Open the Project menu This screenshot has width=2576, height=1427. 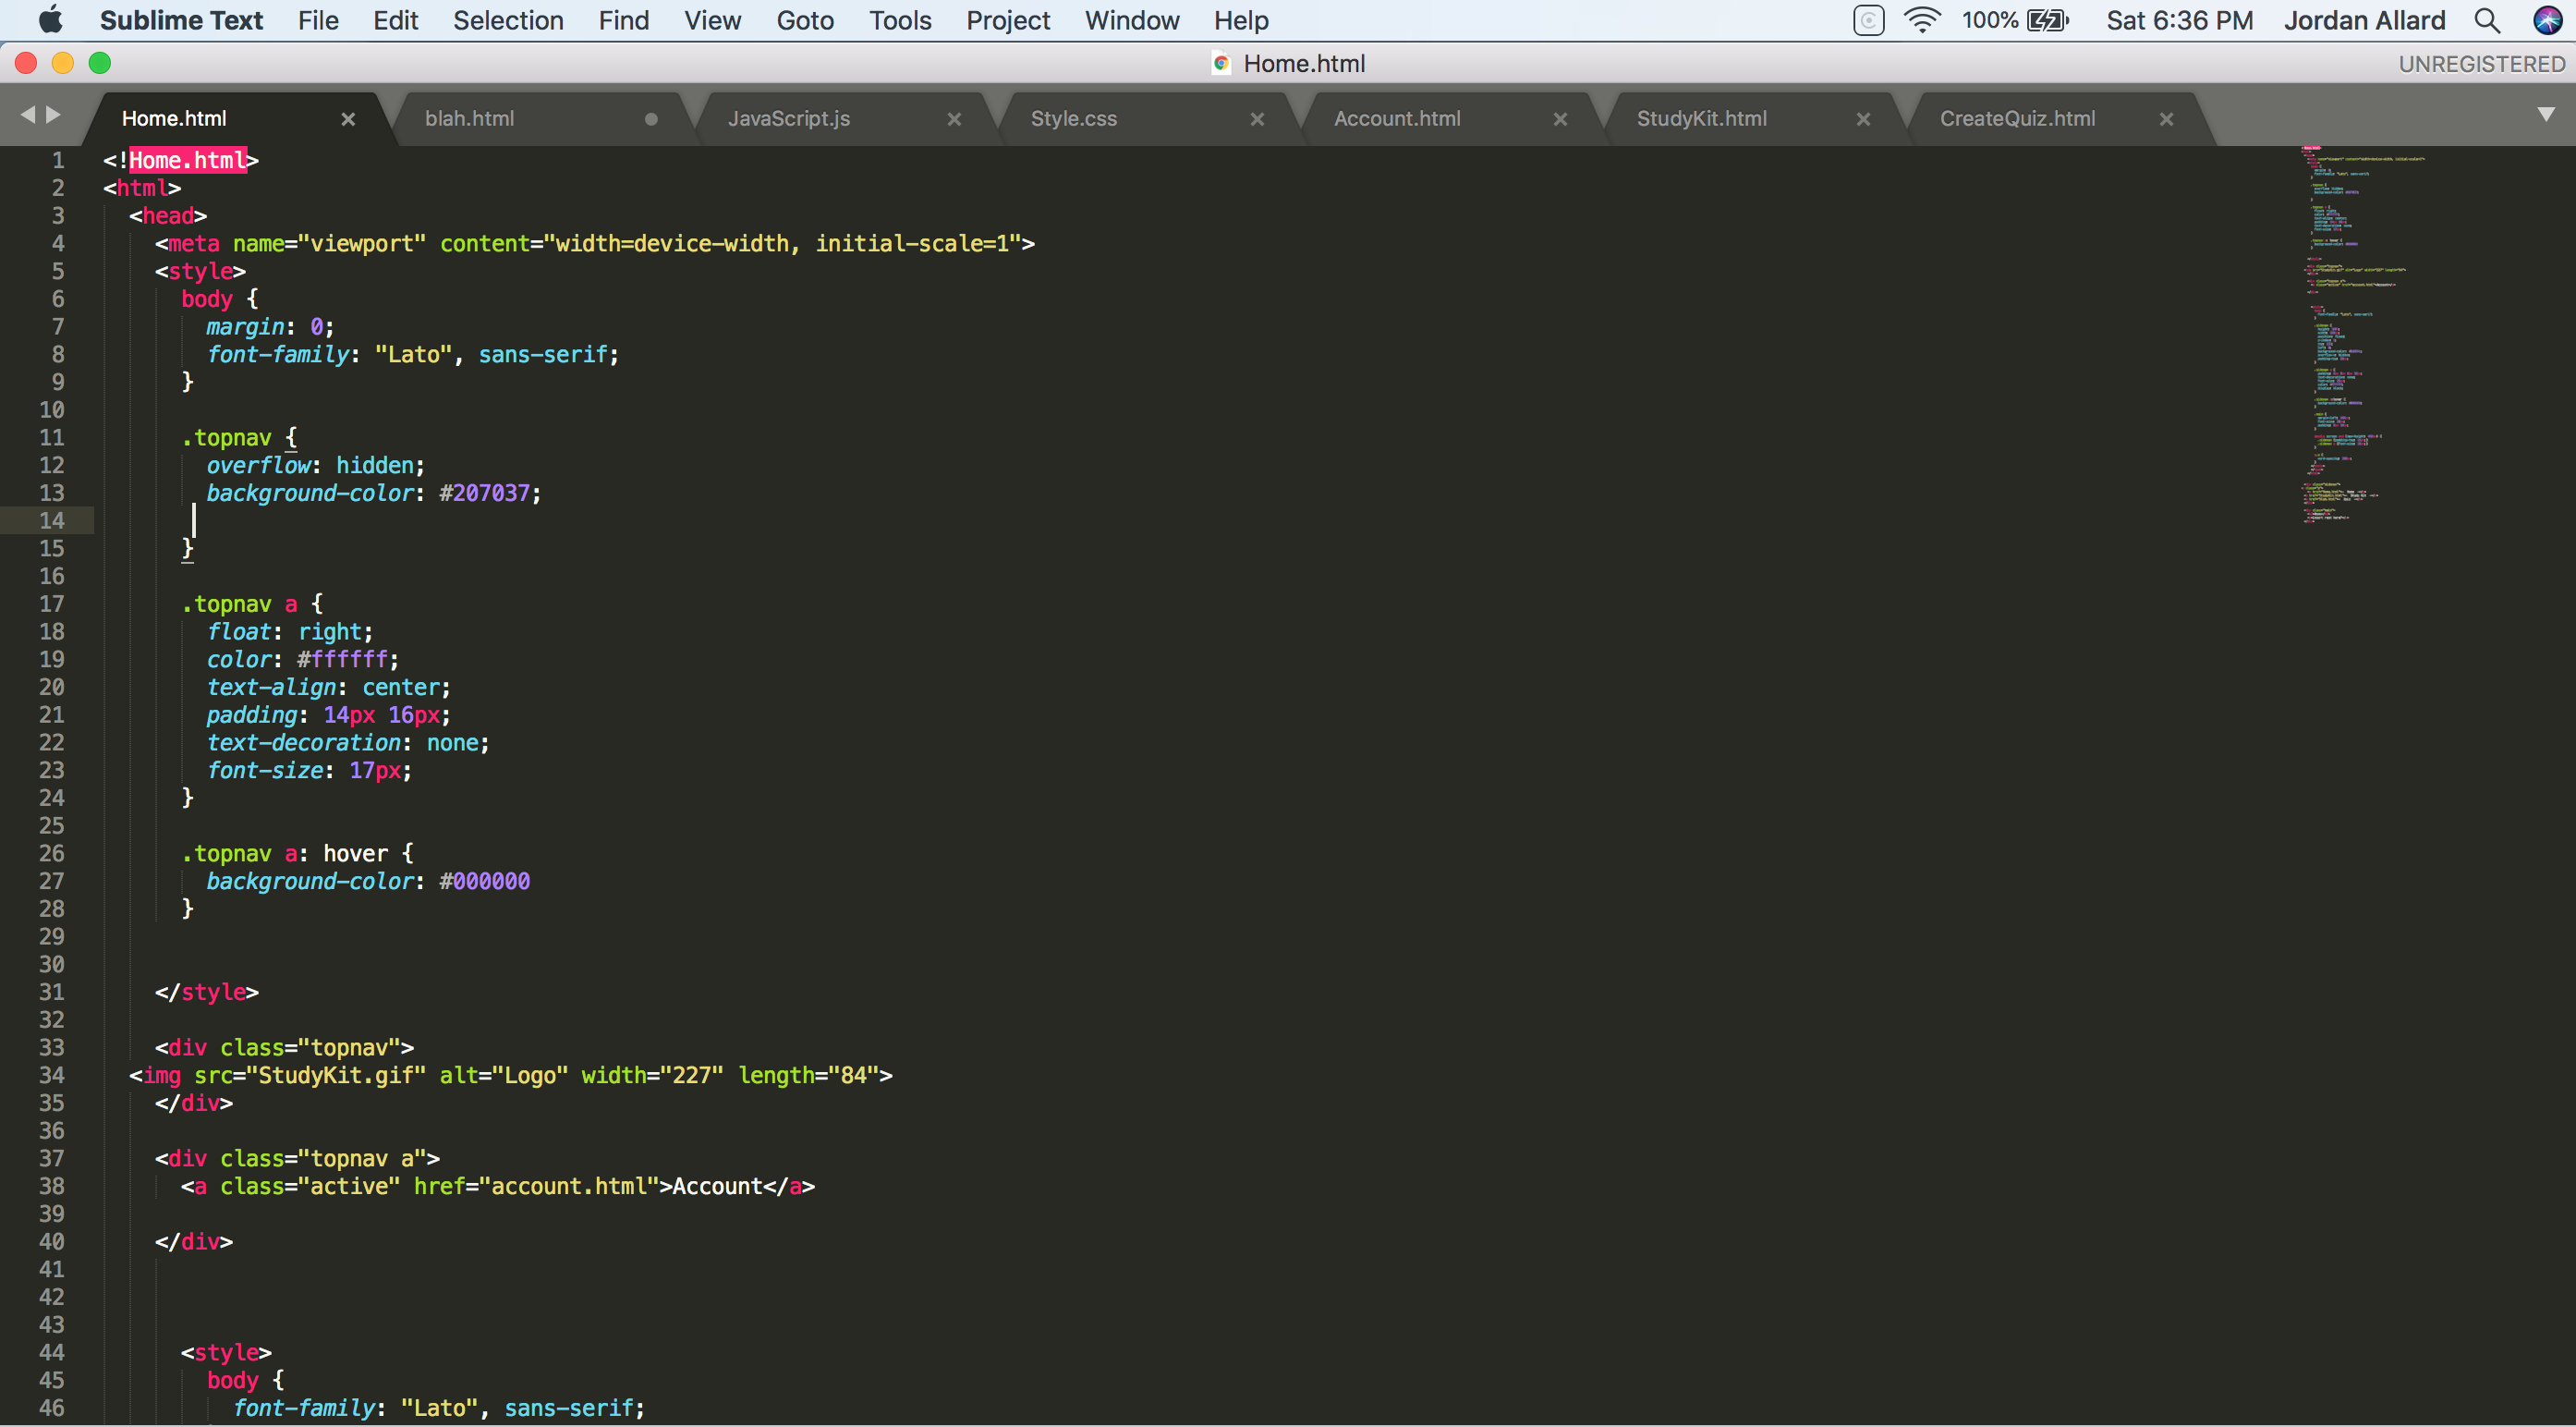1007,20
